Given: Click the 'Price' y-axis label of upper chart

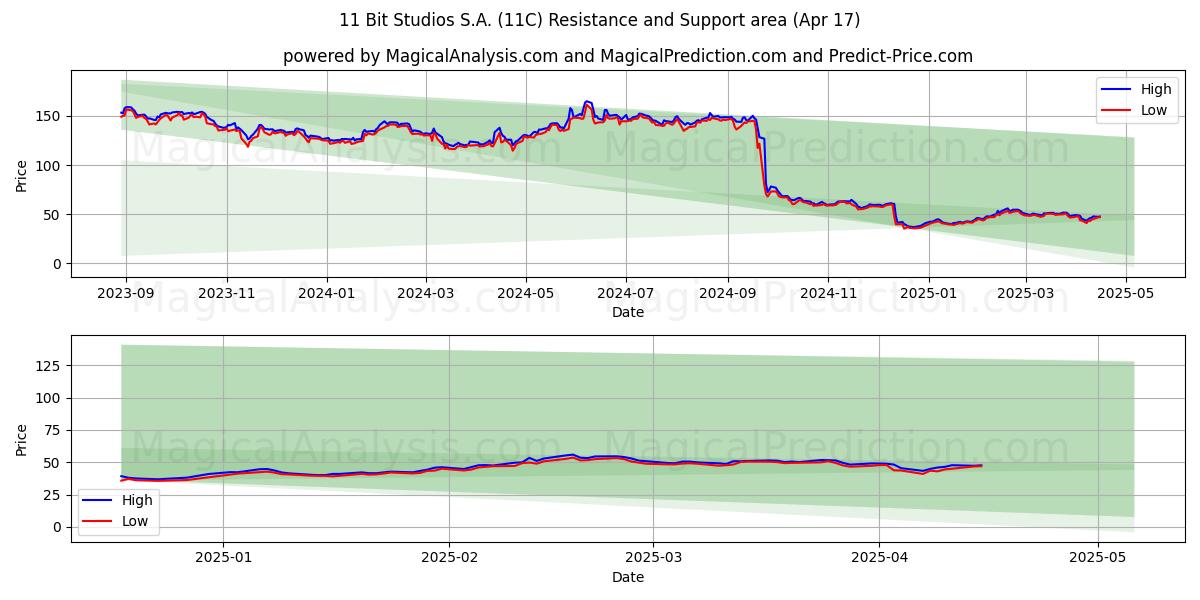Looking at the screenshot, I should pyautogui.click(x=22, y=174).
